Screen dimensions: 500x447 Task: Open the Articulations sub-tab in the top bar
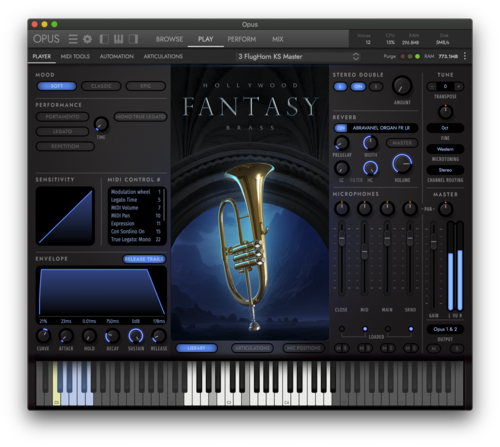163,56
